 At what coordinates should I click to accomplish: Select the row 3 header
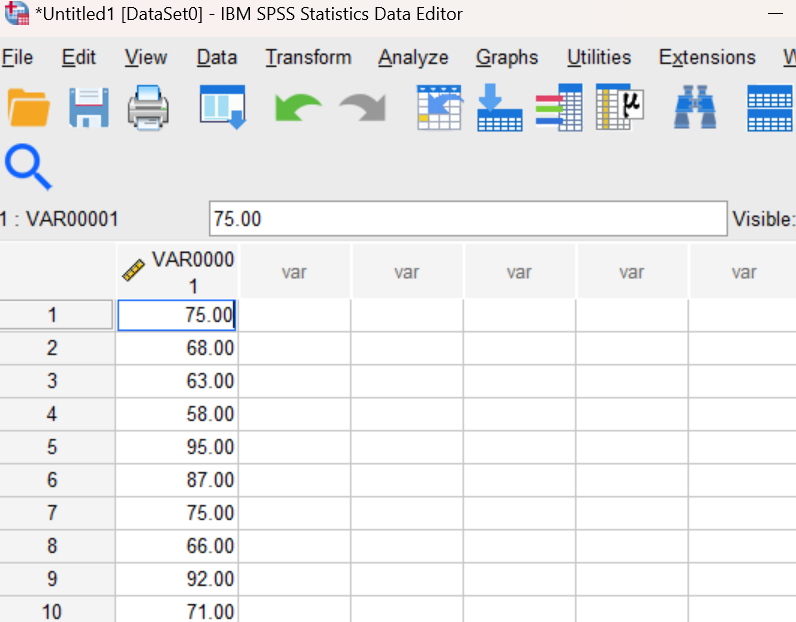[x=57, y=381]
